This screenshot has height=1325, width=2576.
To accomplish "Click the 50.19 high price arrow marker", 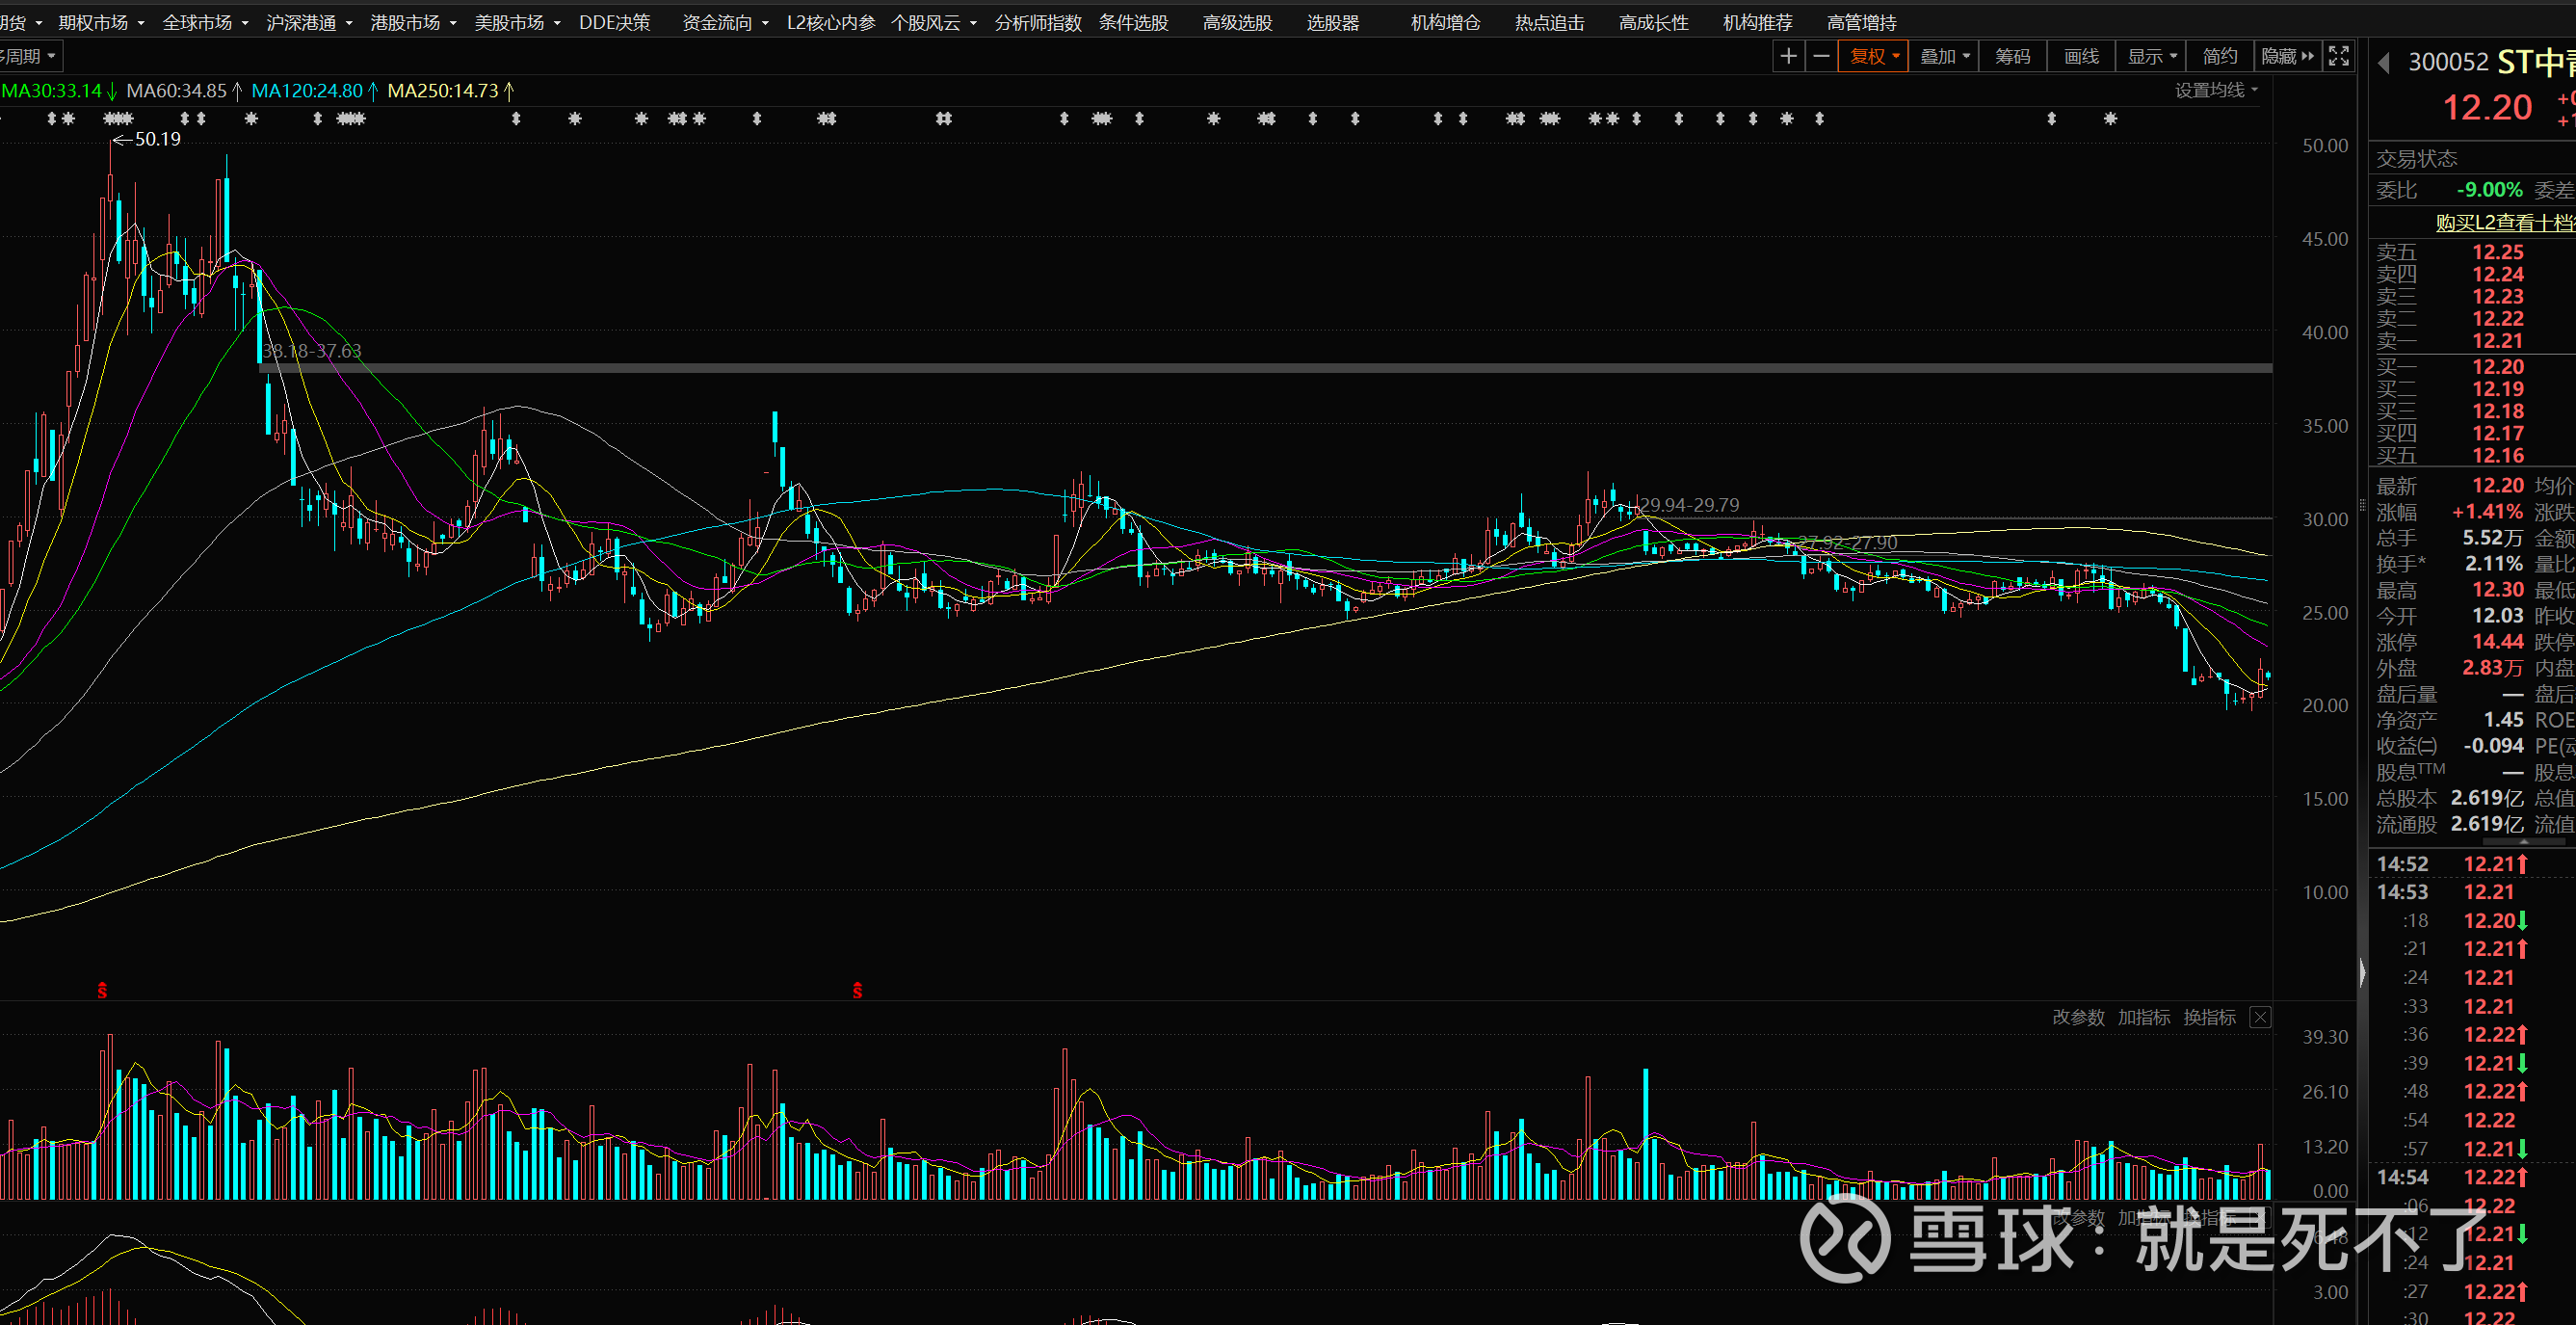I will pos(147,140).
